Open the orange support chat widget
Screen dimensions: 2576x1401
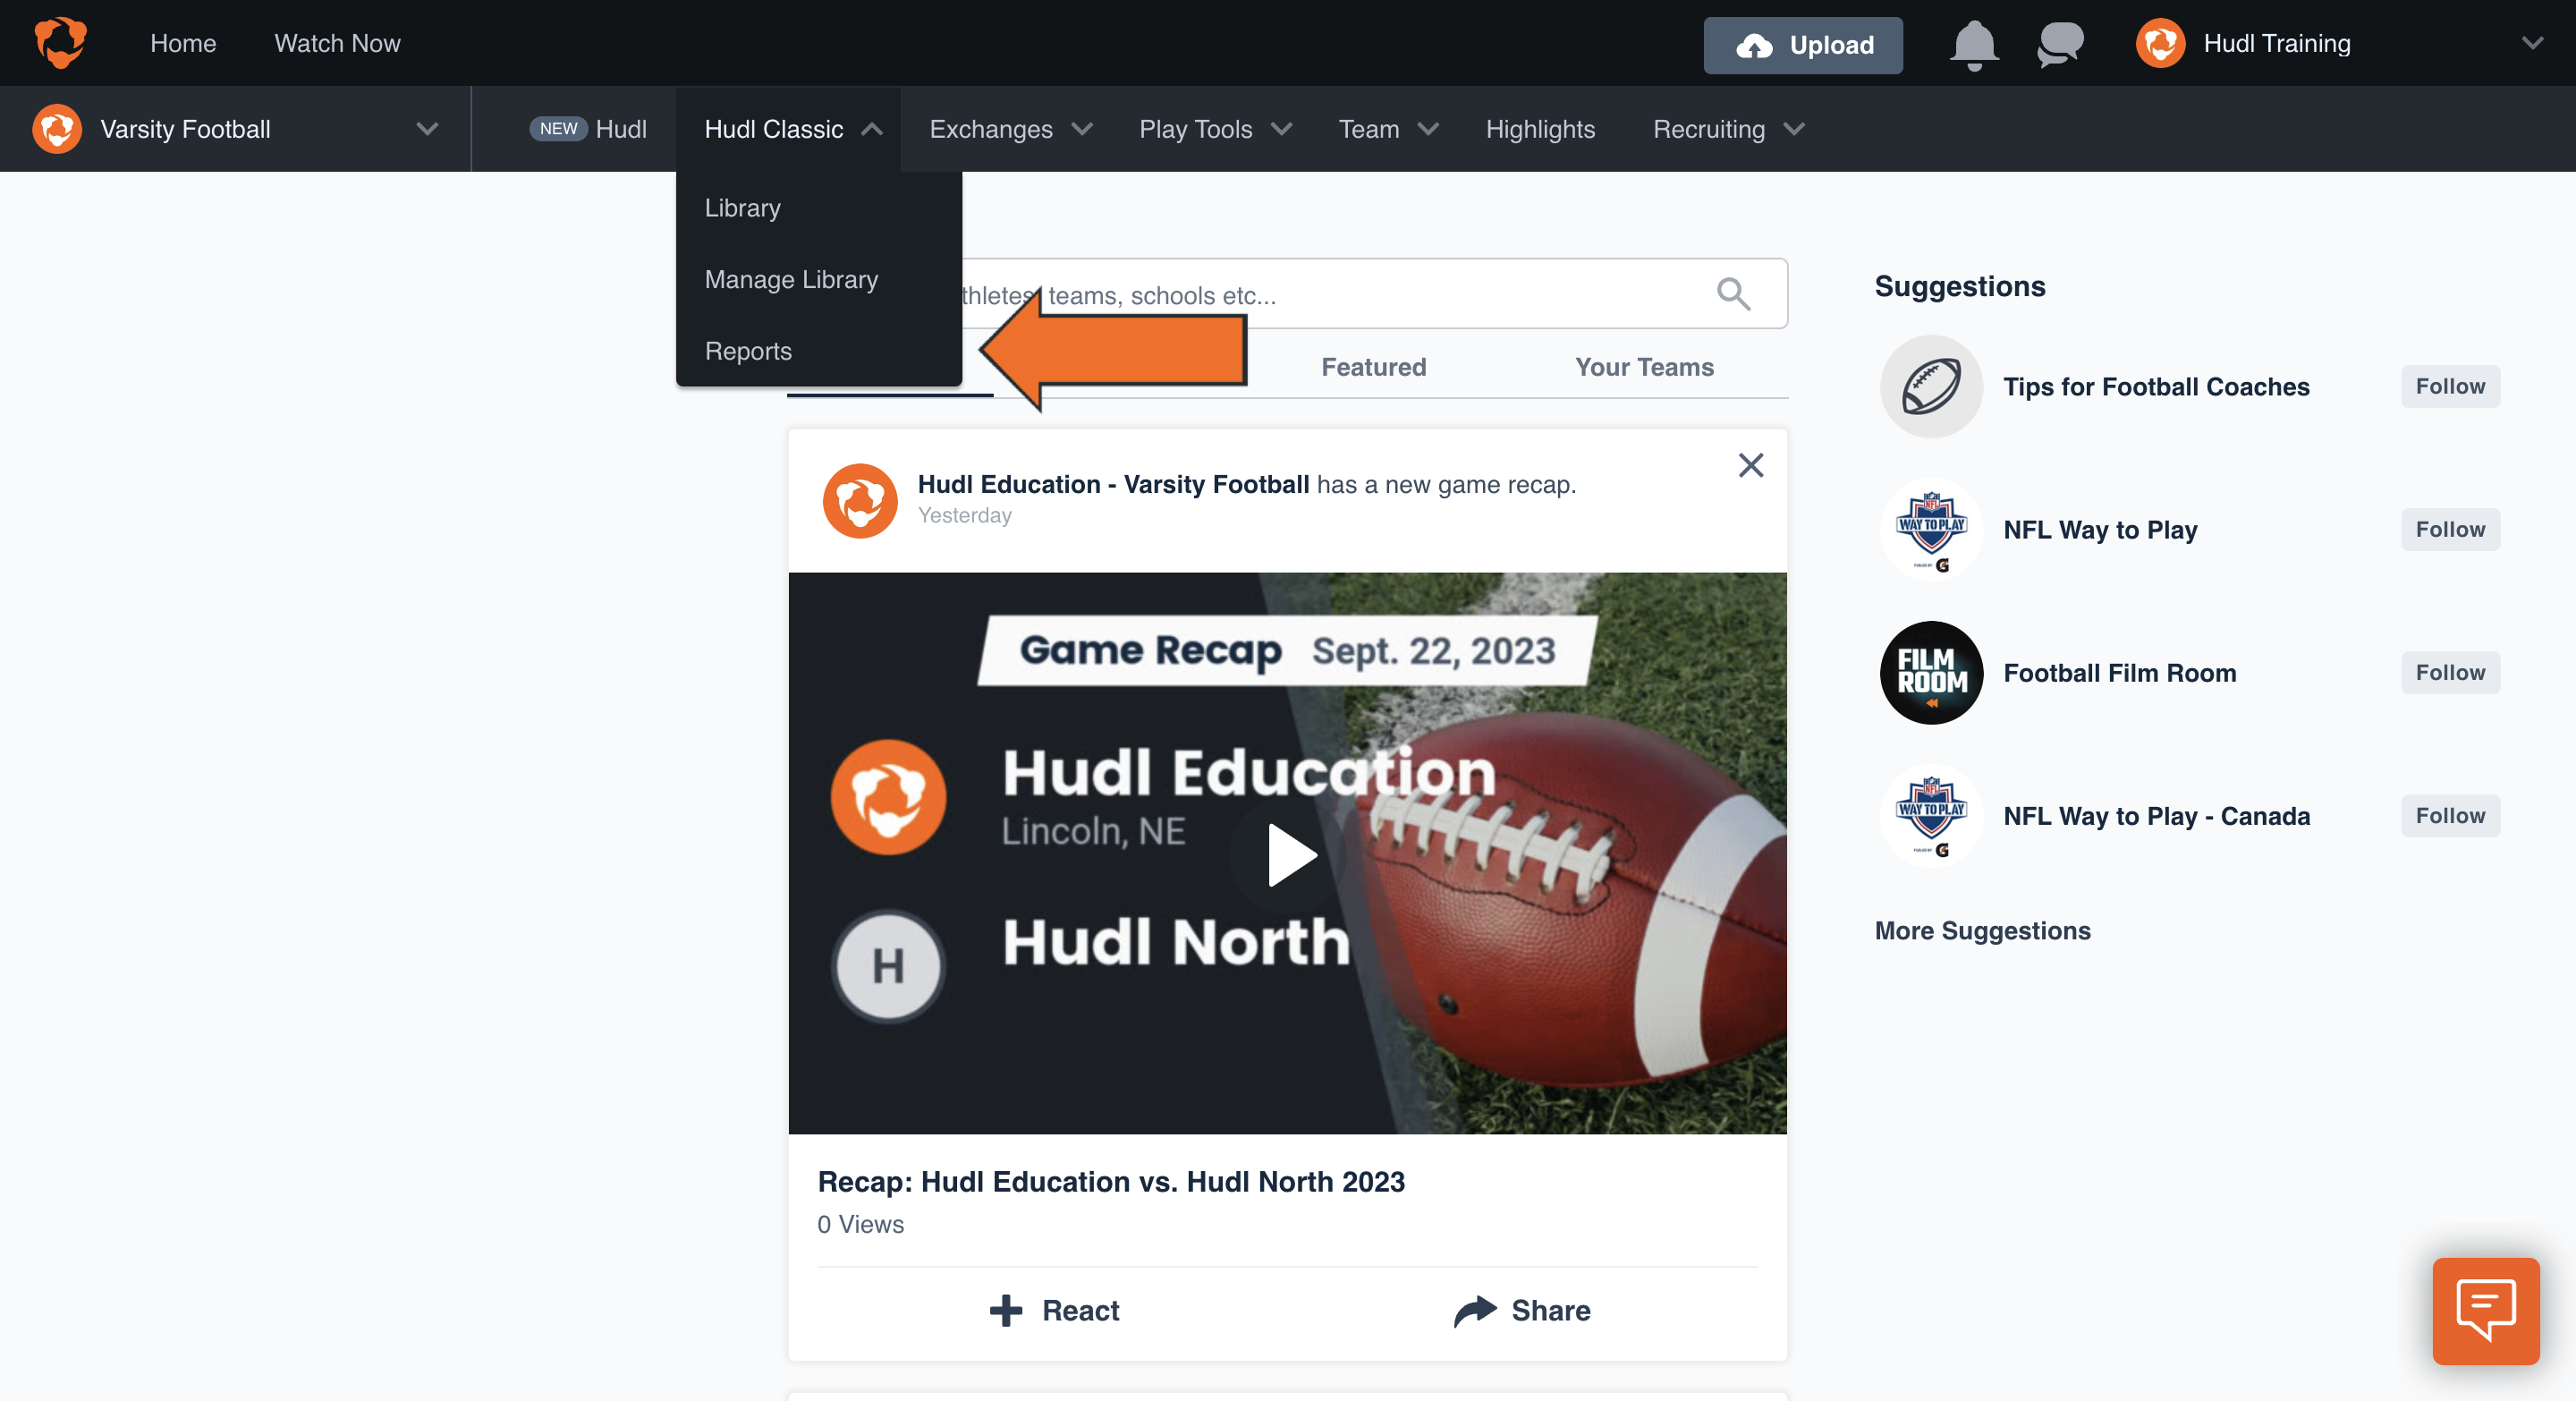[2486, 1311]
